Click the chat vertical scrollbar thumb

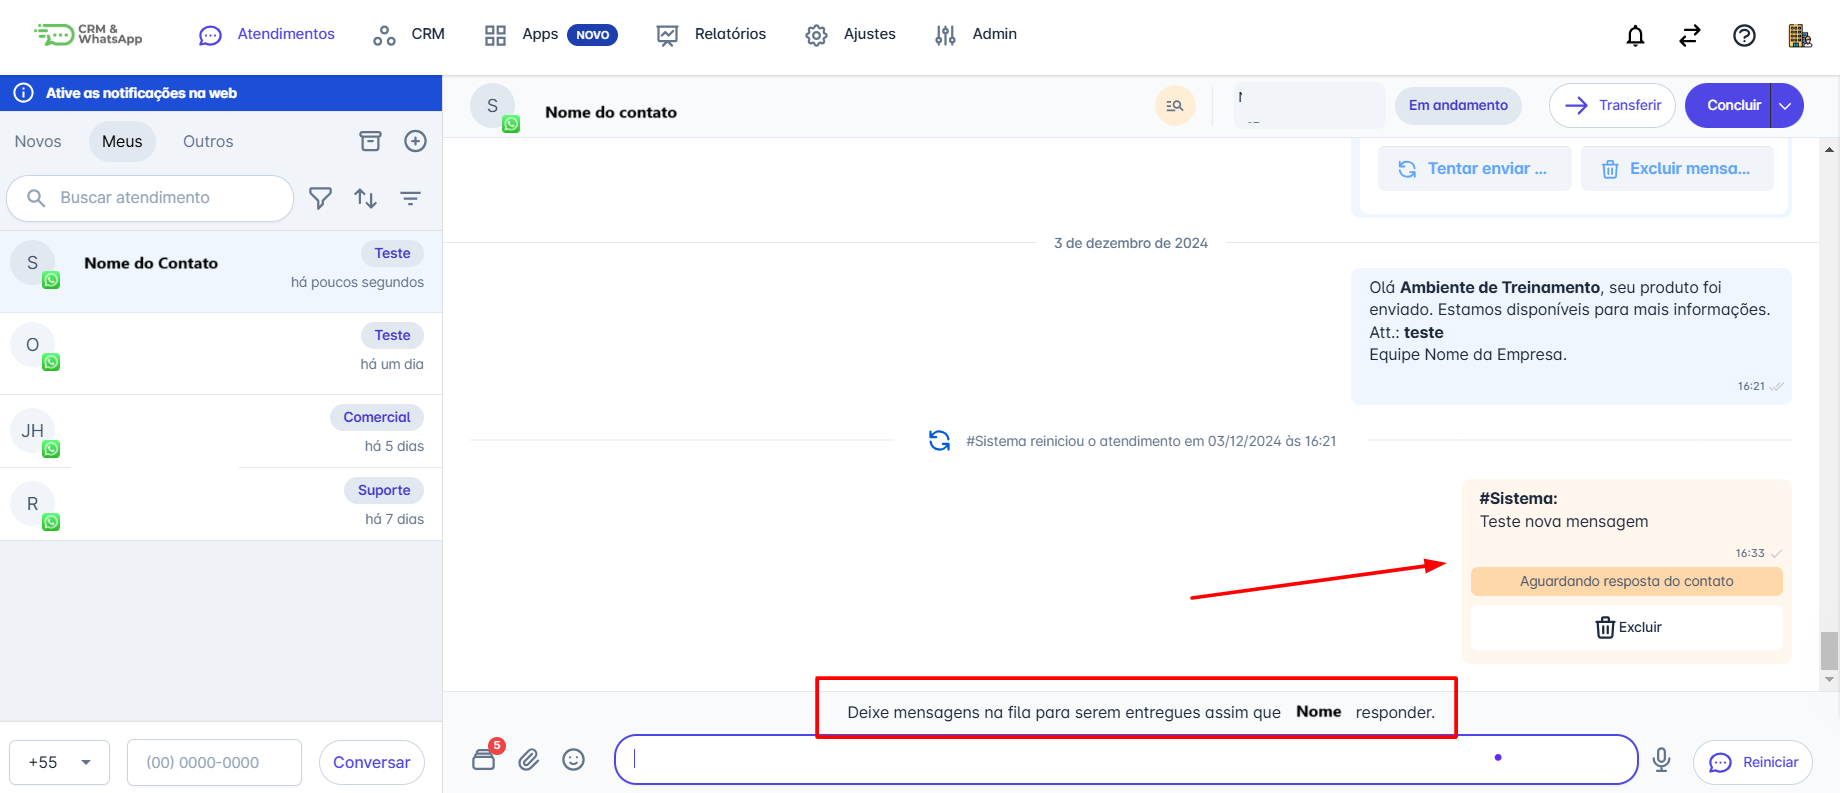click(1829, 650)
